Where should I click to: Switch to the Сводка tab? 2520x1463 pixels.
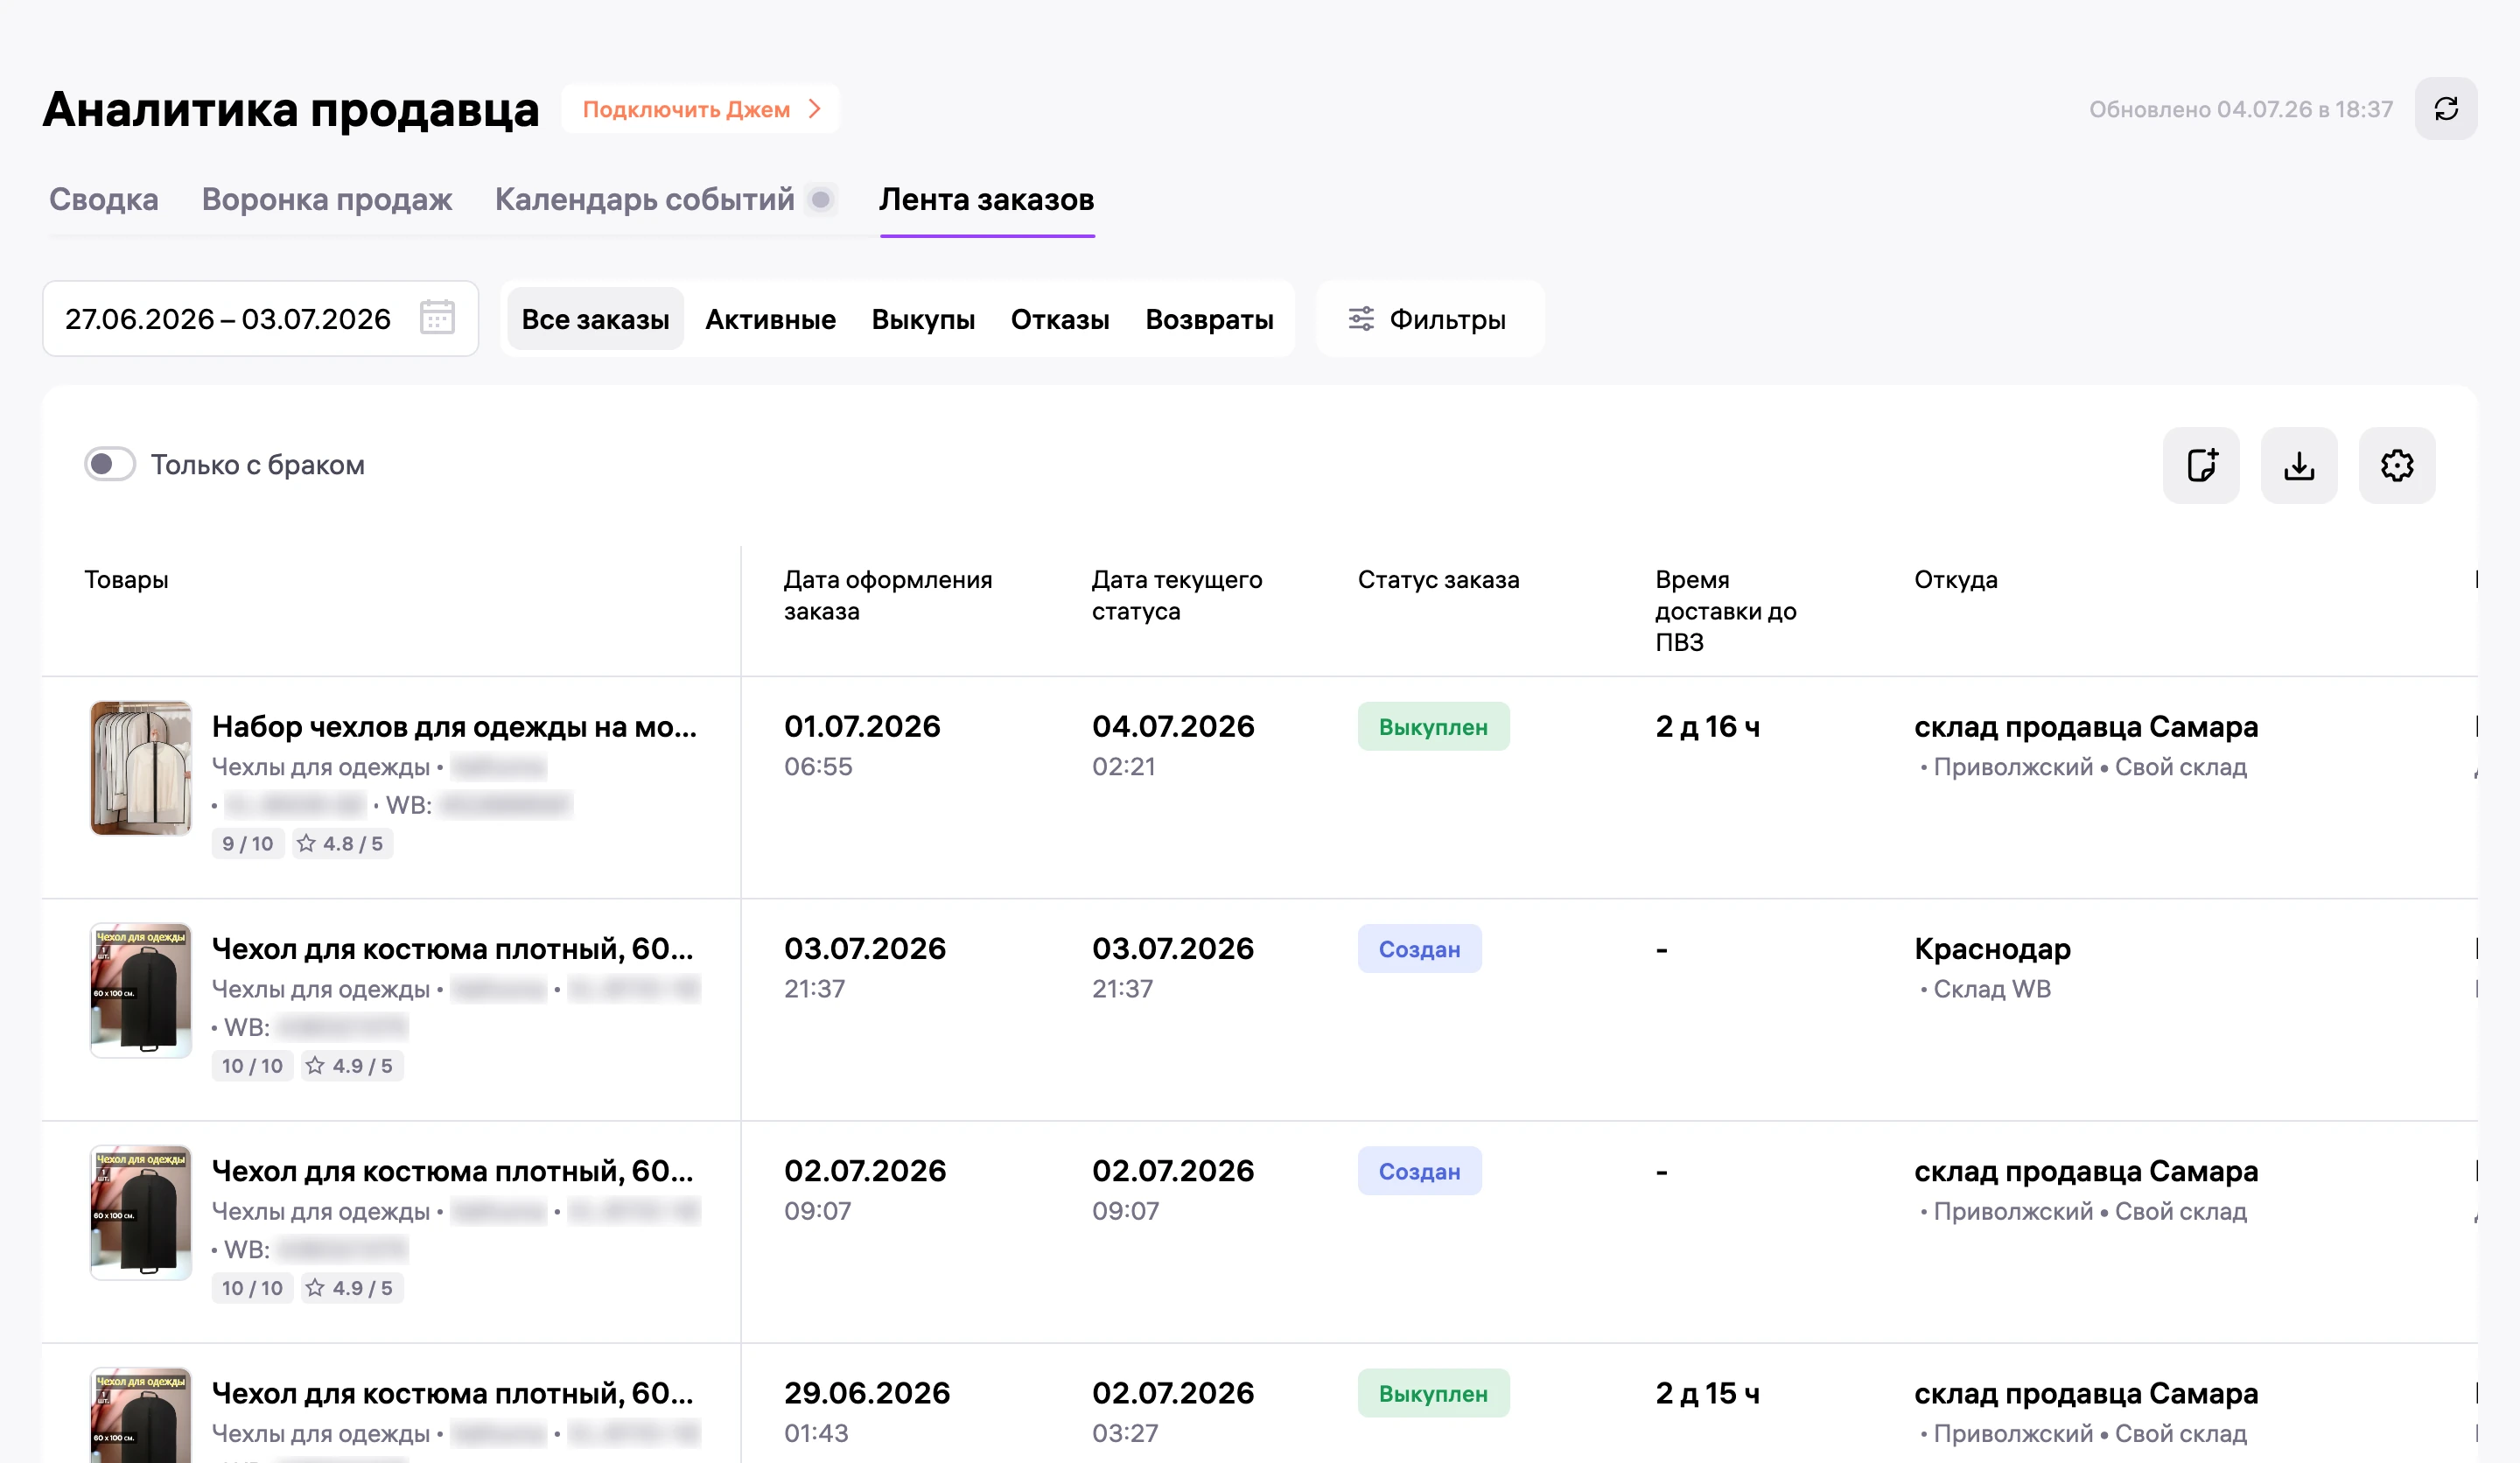pos(104,199)
